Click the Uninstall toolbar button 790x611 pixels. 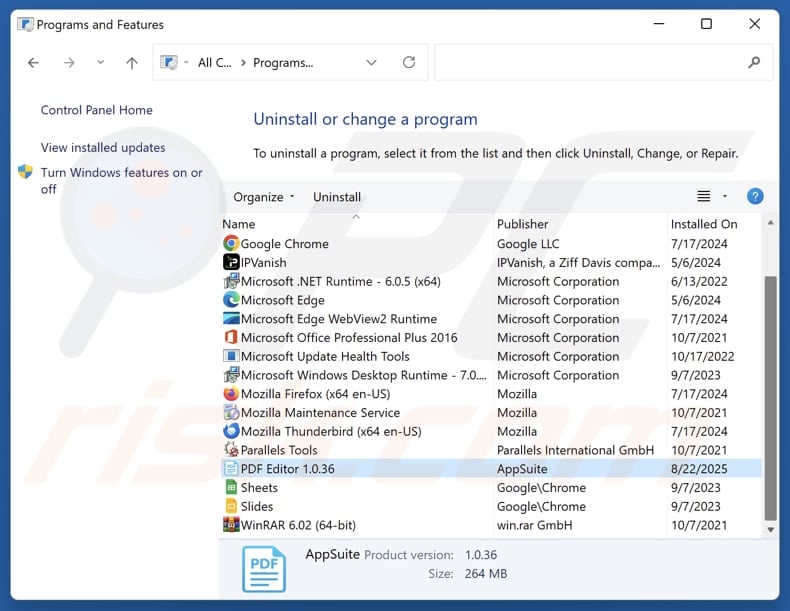click(x=337, y=197)
